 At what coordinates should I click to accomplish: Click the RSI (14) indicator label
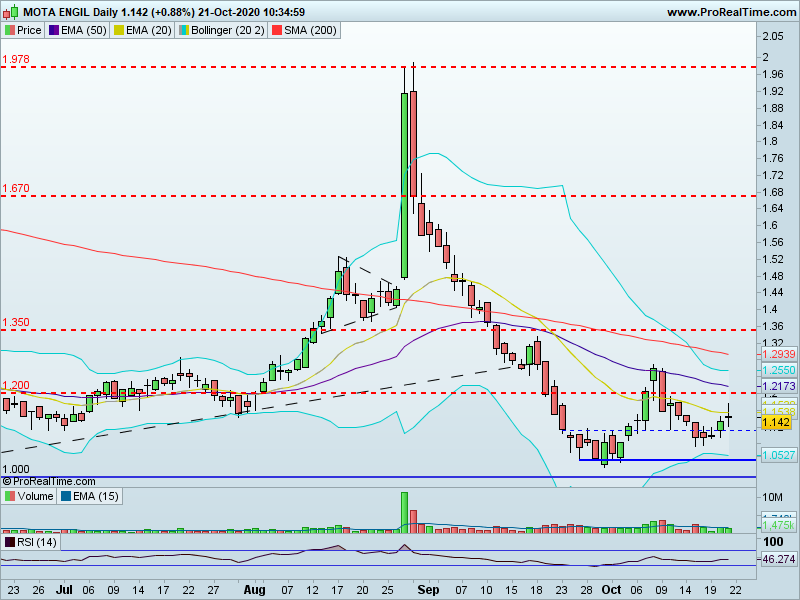(x=31, y=542)
